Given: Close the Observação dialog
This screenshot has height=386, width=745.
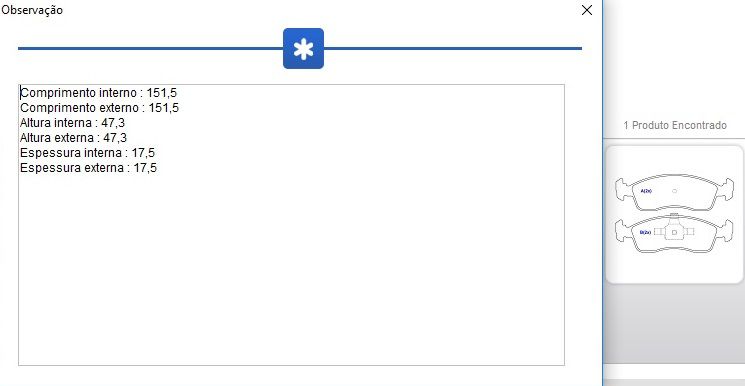Looking at the screenshot, I should pyautogui.click(x=587, y=10).
